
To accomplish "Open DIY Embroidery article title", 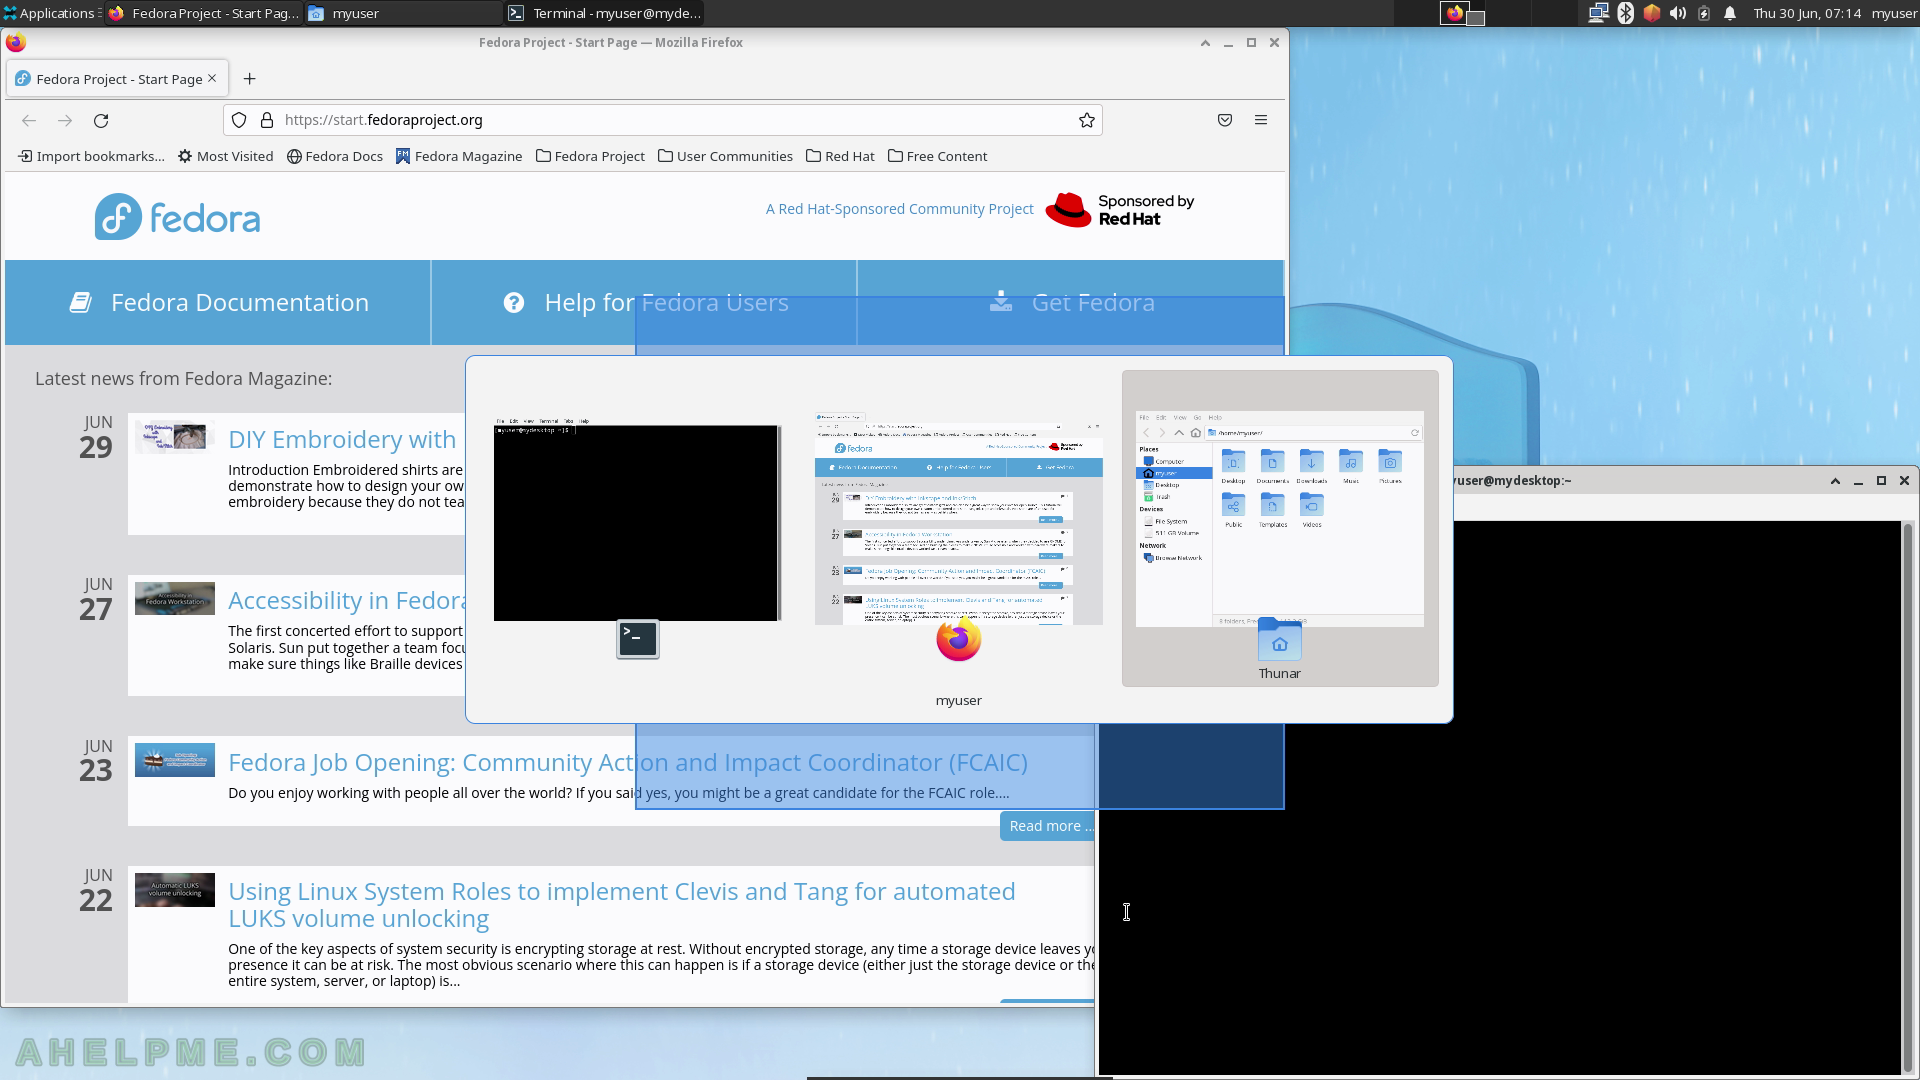I will click(x=342, y=440).
